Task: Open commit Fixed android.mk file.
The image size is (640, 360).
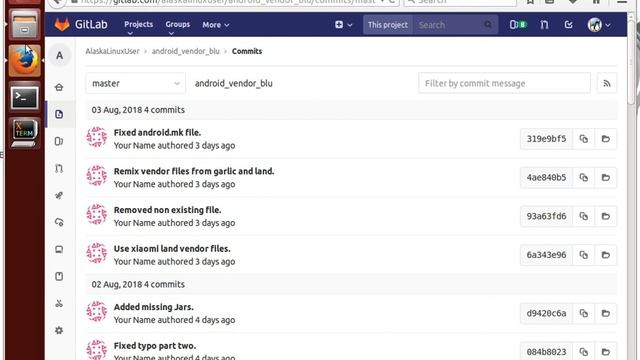Action: pos(157,132)
